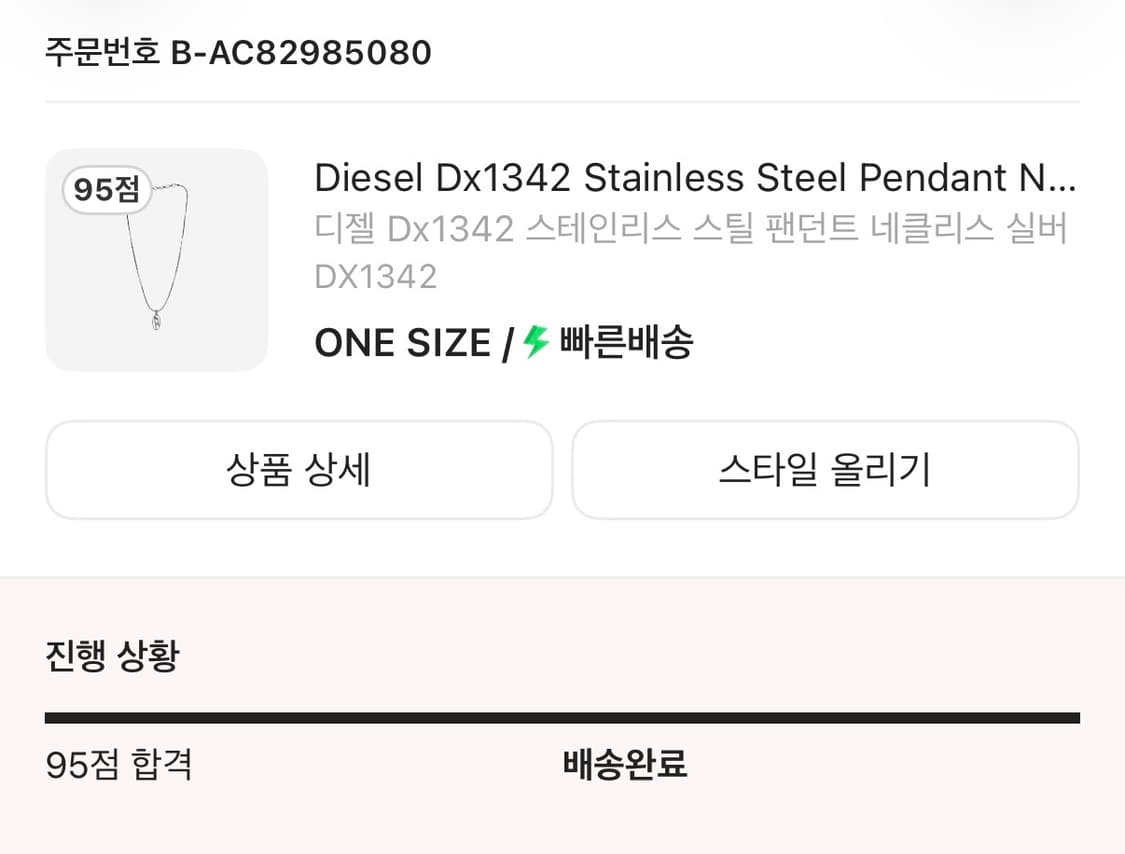
Task: Tap 스타일 올리기 to upload a style
Action: [825, 470]
